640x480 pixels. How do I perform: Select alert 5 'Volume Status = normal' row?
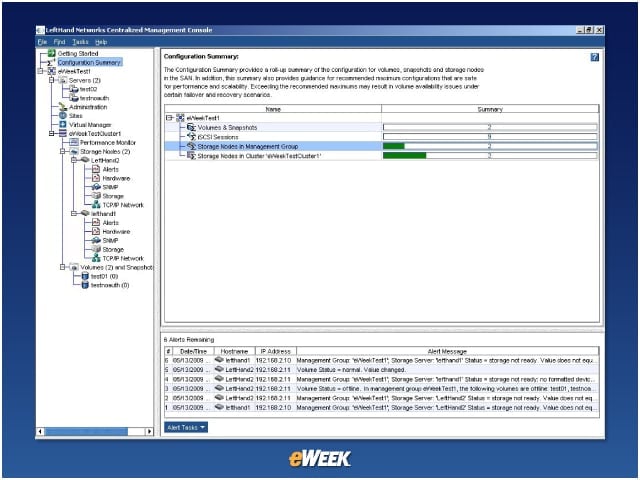[x=382, y=370]
